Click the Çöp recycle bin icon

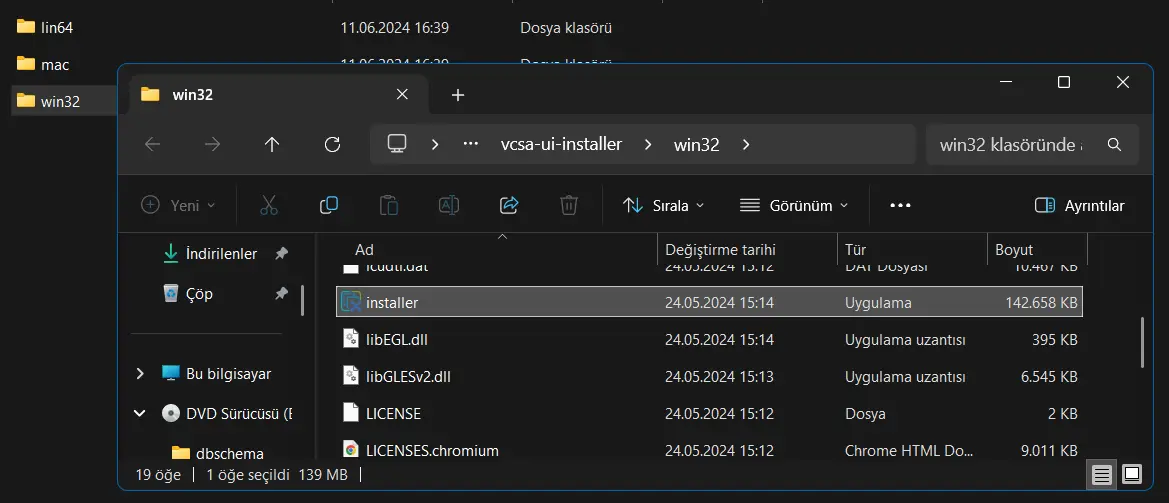click(171, 294)
